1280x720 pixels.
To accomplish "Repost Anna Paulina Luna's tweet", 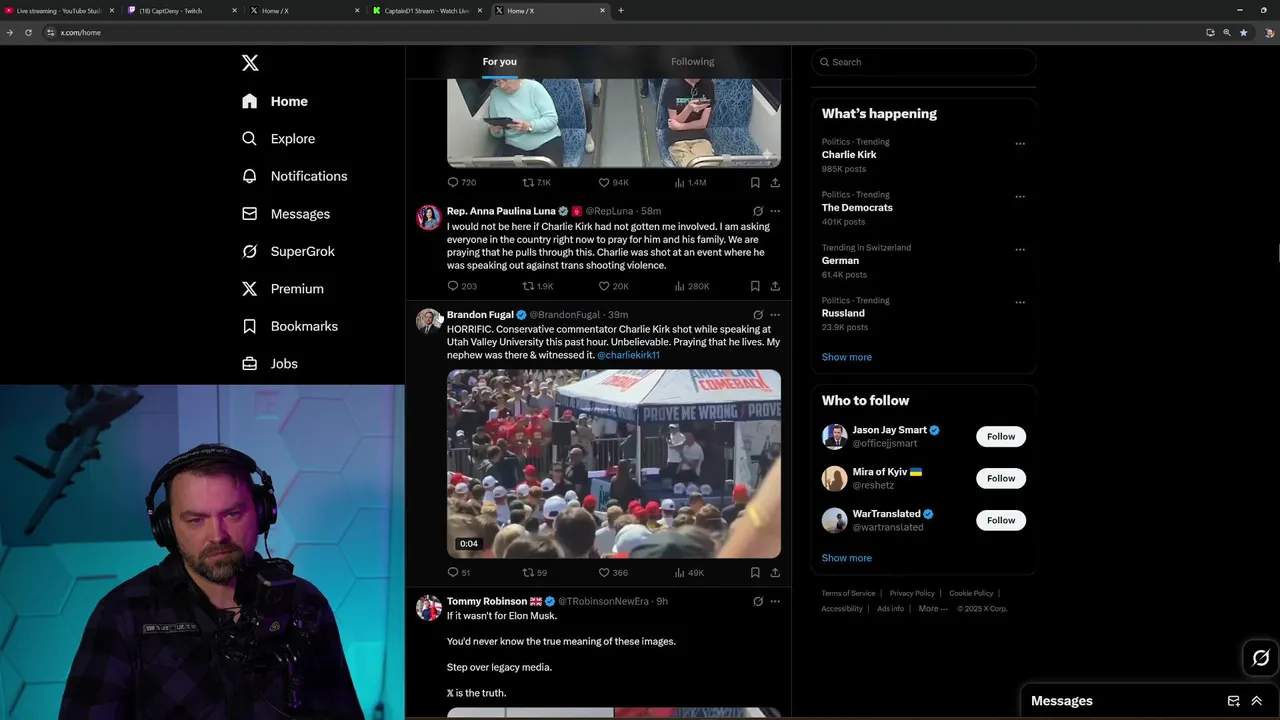I will click(538, 286).
